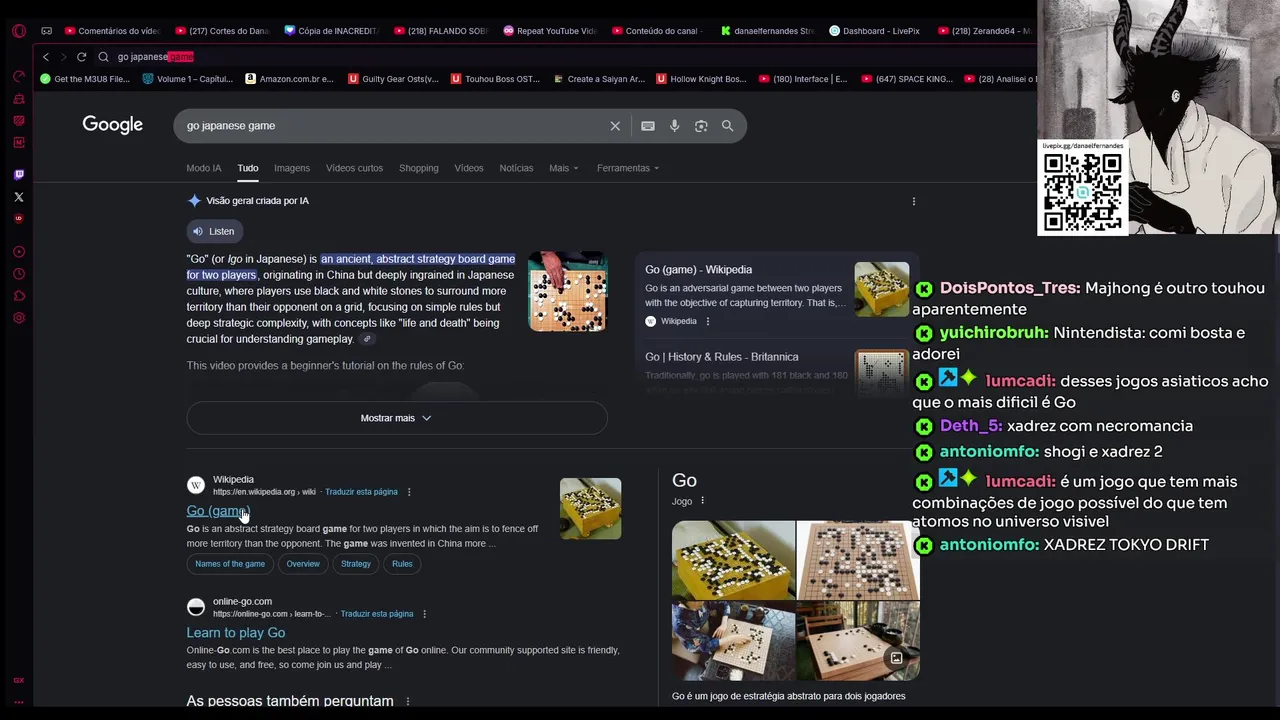Screen dimensions: 1280x720
Task: Search by image with Google Lens
Action: tap(701, 126)
